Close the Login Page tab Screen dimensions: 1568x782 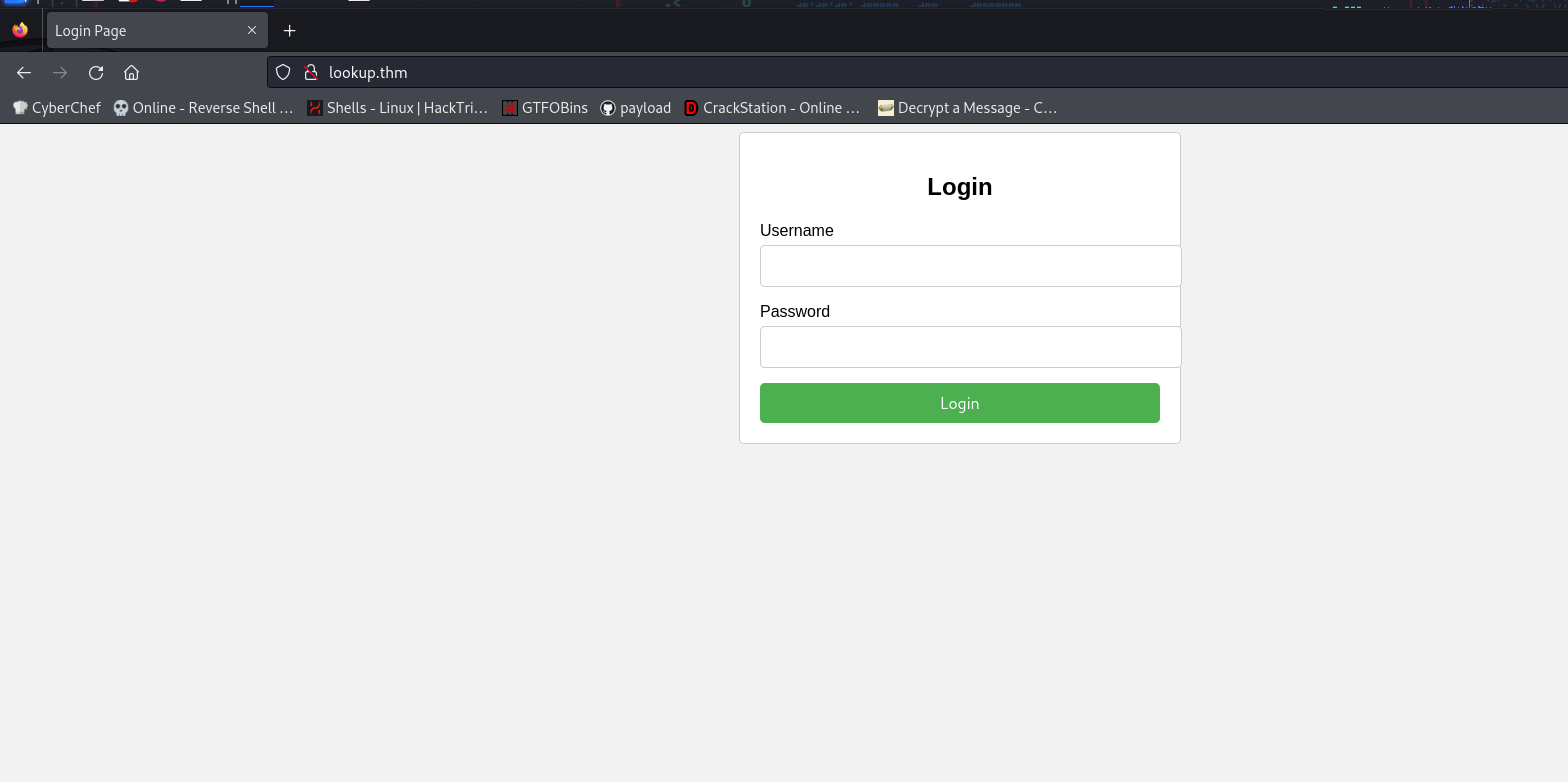(x=252, y=31)
